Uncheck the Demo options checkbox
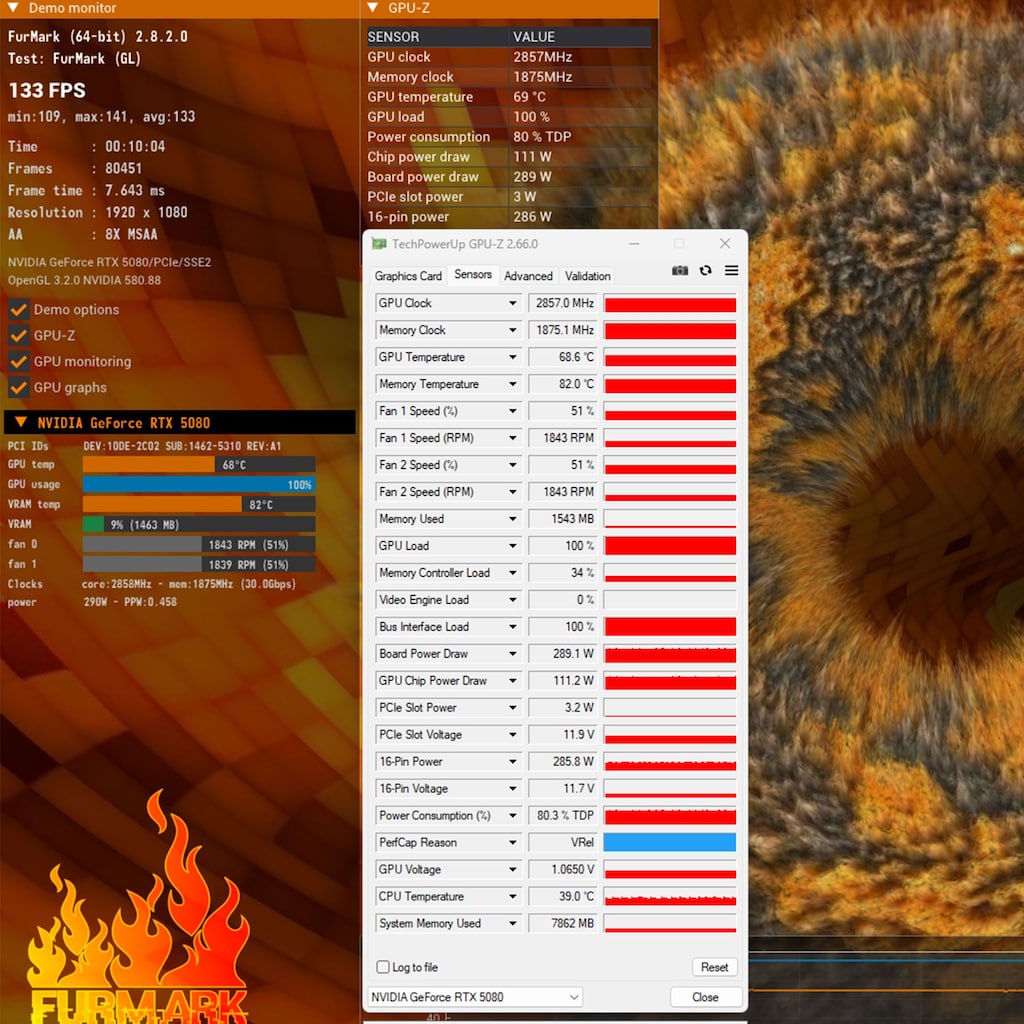1024x1024 pixels. click(x=19, y=310)
